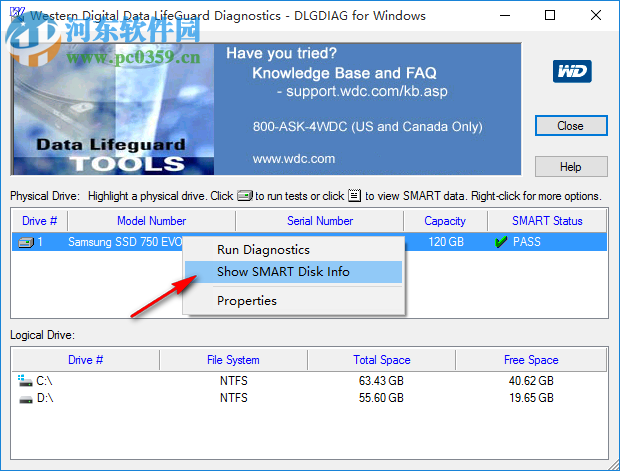Click the logical Drive # column header
The height and width of the screenshot is (471, 620).
85,360
